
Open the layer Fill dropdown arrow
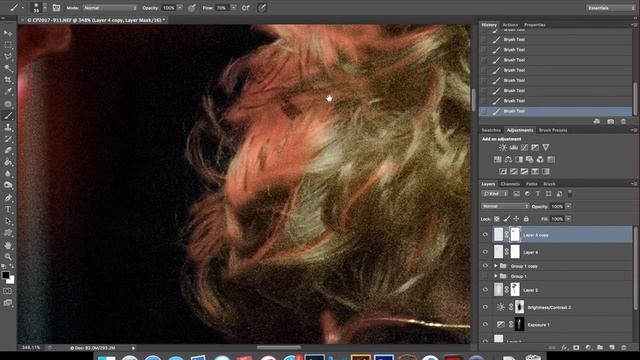[x=568, y=219]
